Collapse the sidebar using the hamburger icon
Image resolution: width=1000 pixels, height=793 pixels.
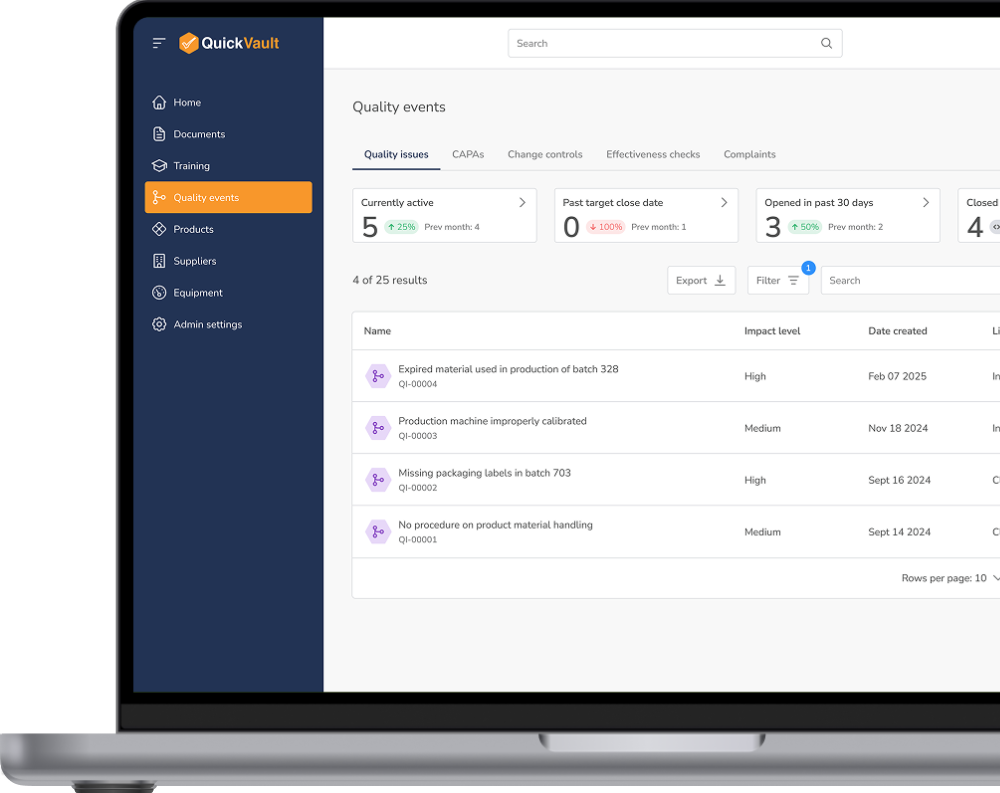pos(159,43)
